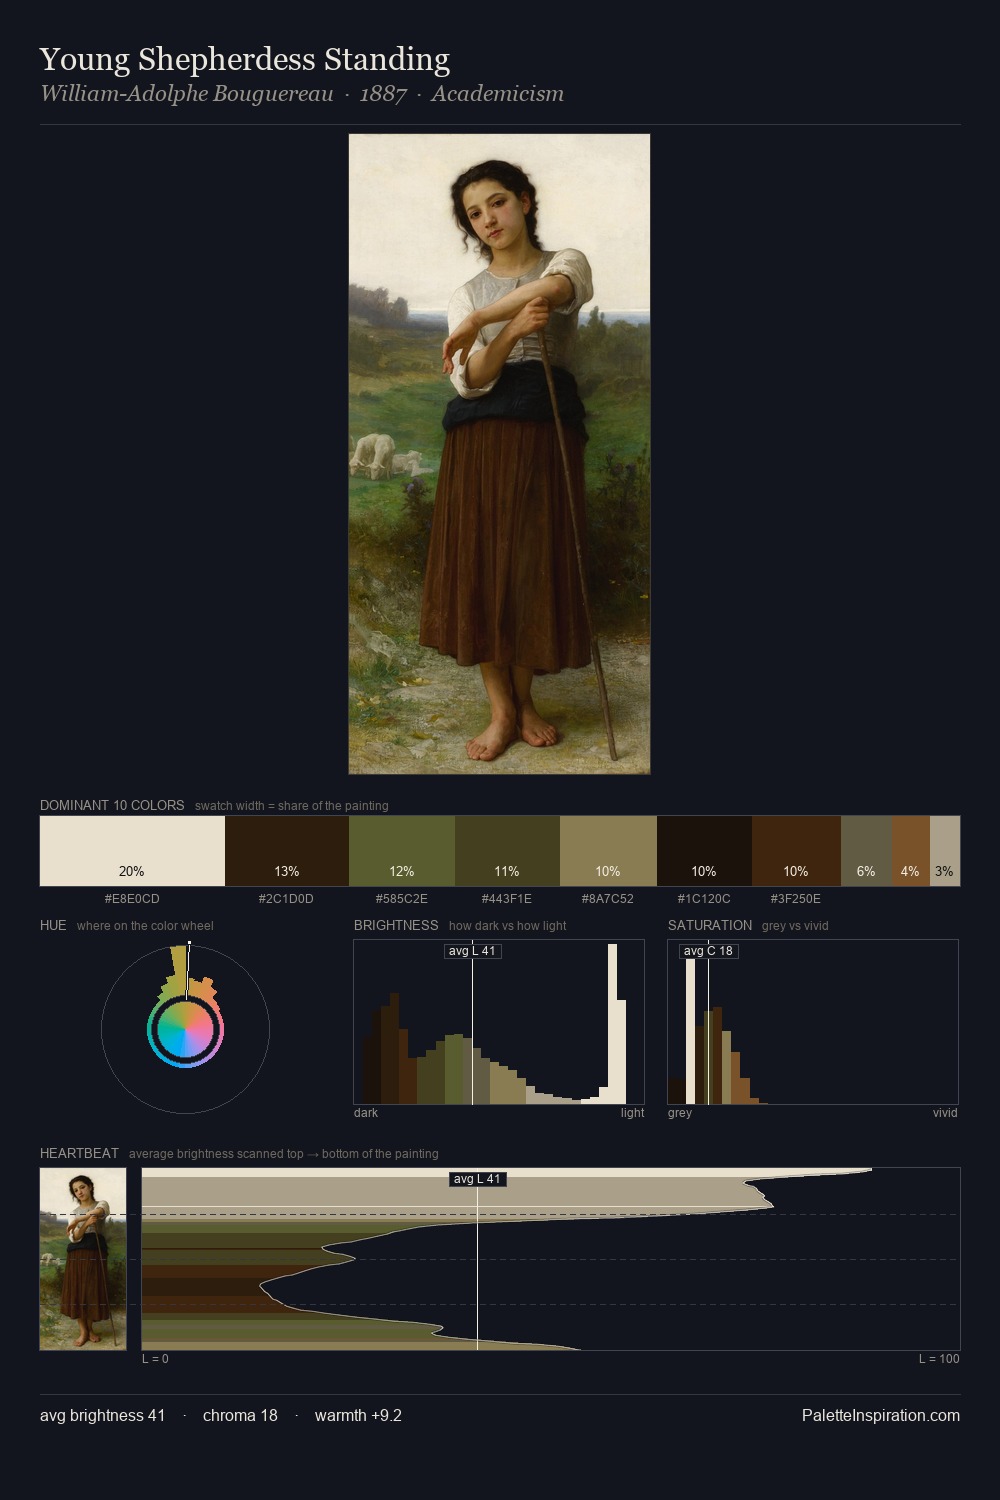
Task: Click the 'vivid' axis label under Saturation
Action: pyautogui.click(x=945, y=1113)
